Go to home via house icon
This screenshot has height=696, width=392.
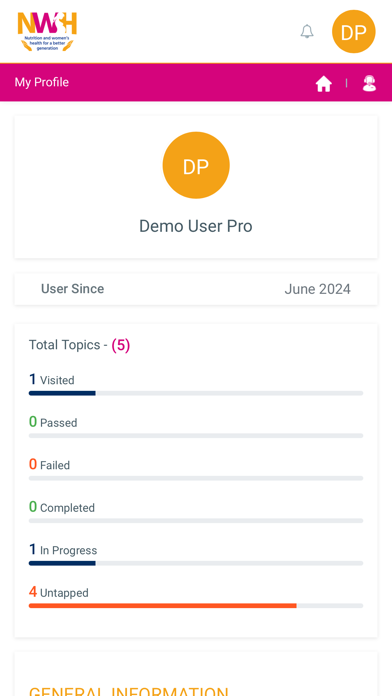point(324,83)
